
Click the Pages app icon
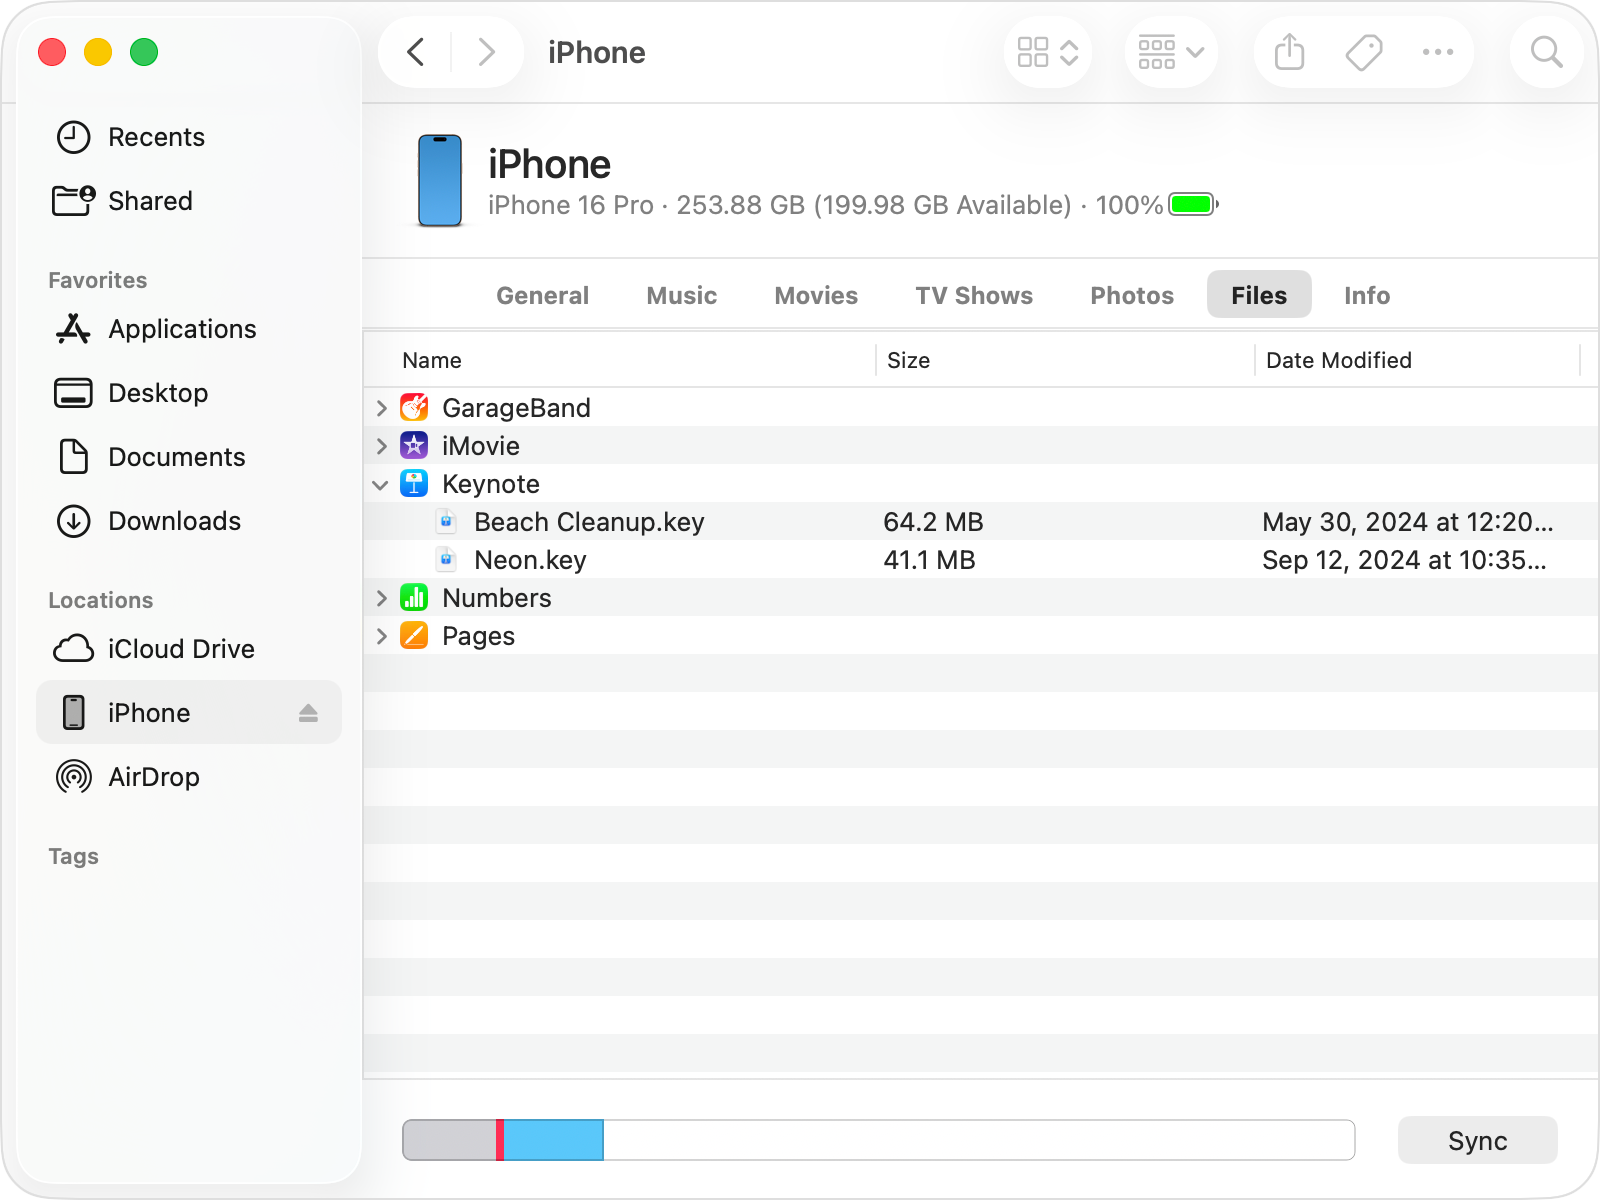[413, 635]
